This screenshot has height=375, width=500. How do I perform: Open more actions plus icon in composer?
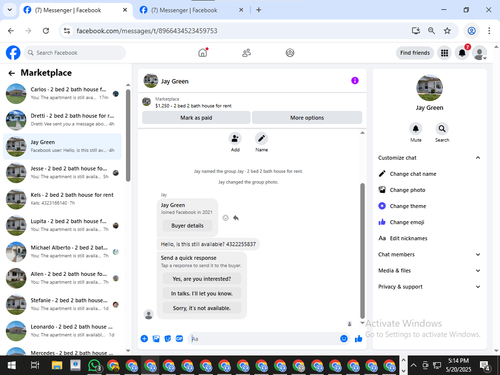pyautogui.click(x=144, y=339)
